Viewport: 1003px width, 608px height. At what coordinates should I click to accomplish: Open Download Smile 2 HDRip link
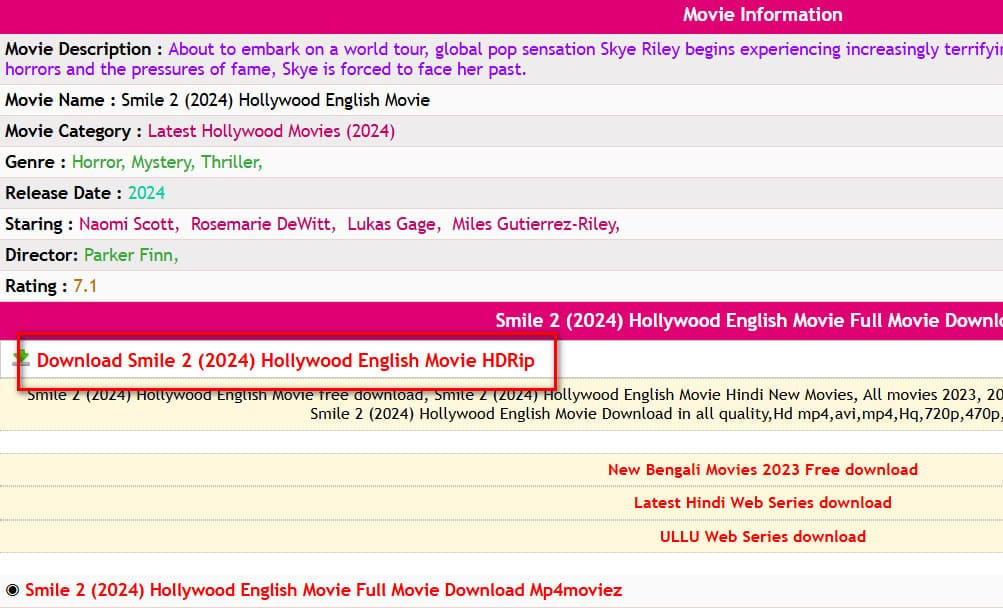pyautogui.click(x=285, y=361)
